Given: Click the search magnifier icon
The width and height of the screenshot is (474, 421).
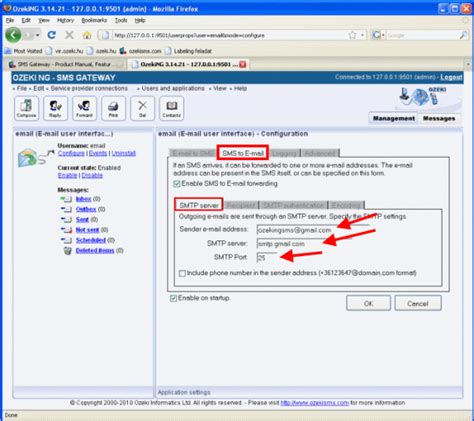Looking at the screenshot, I should pyautogui.click(x=463, y=35).
